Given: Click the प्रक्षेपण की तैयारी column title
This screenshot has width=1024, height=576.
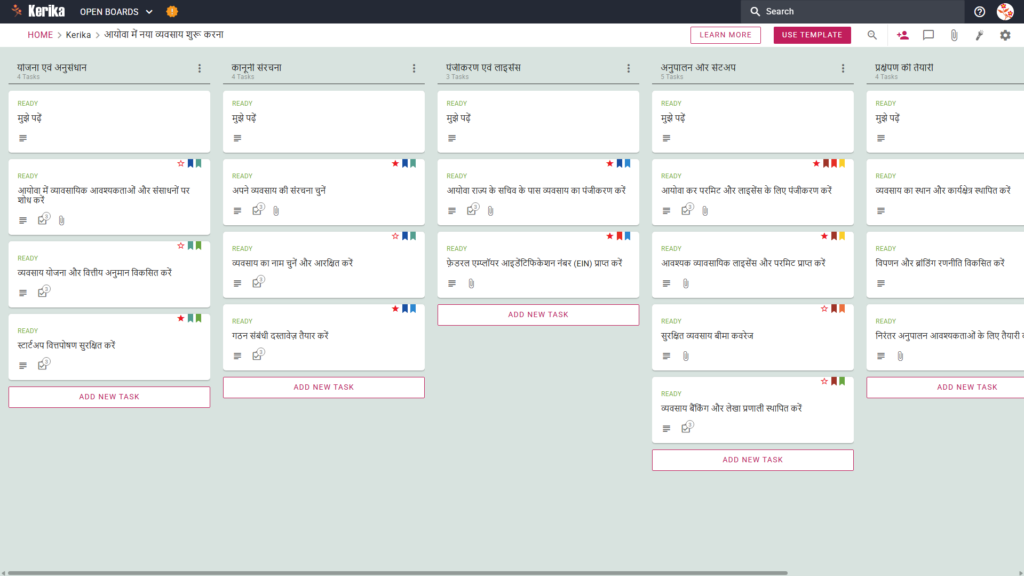Looking at the screenshot, I should (904, 67).
